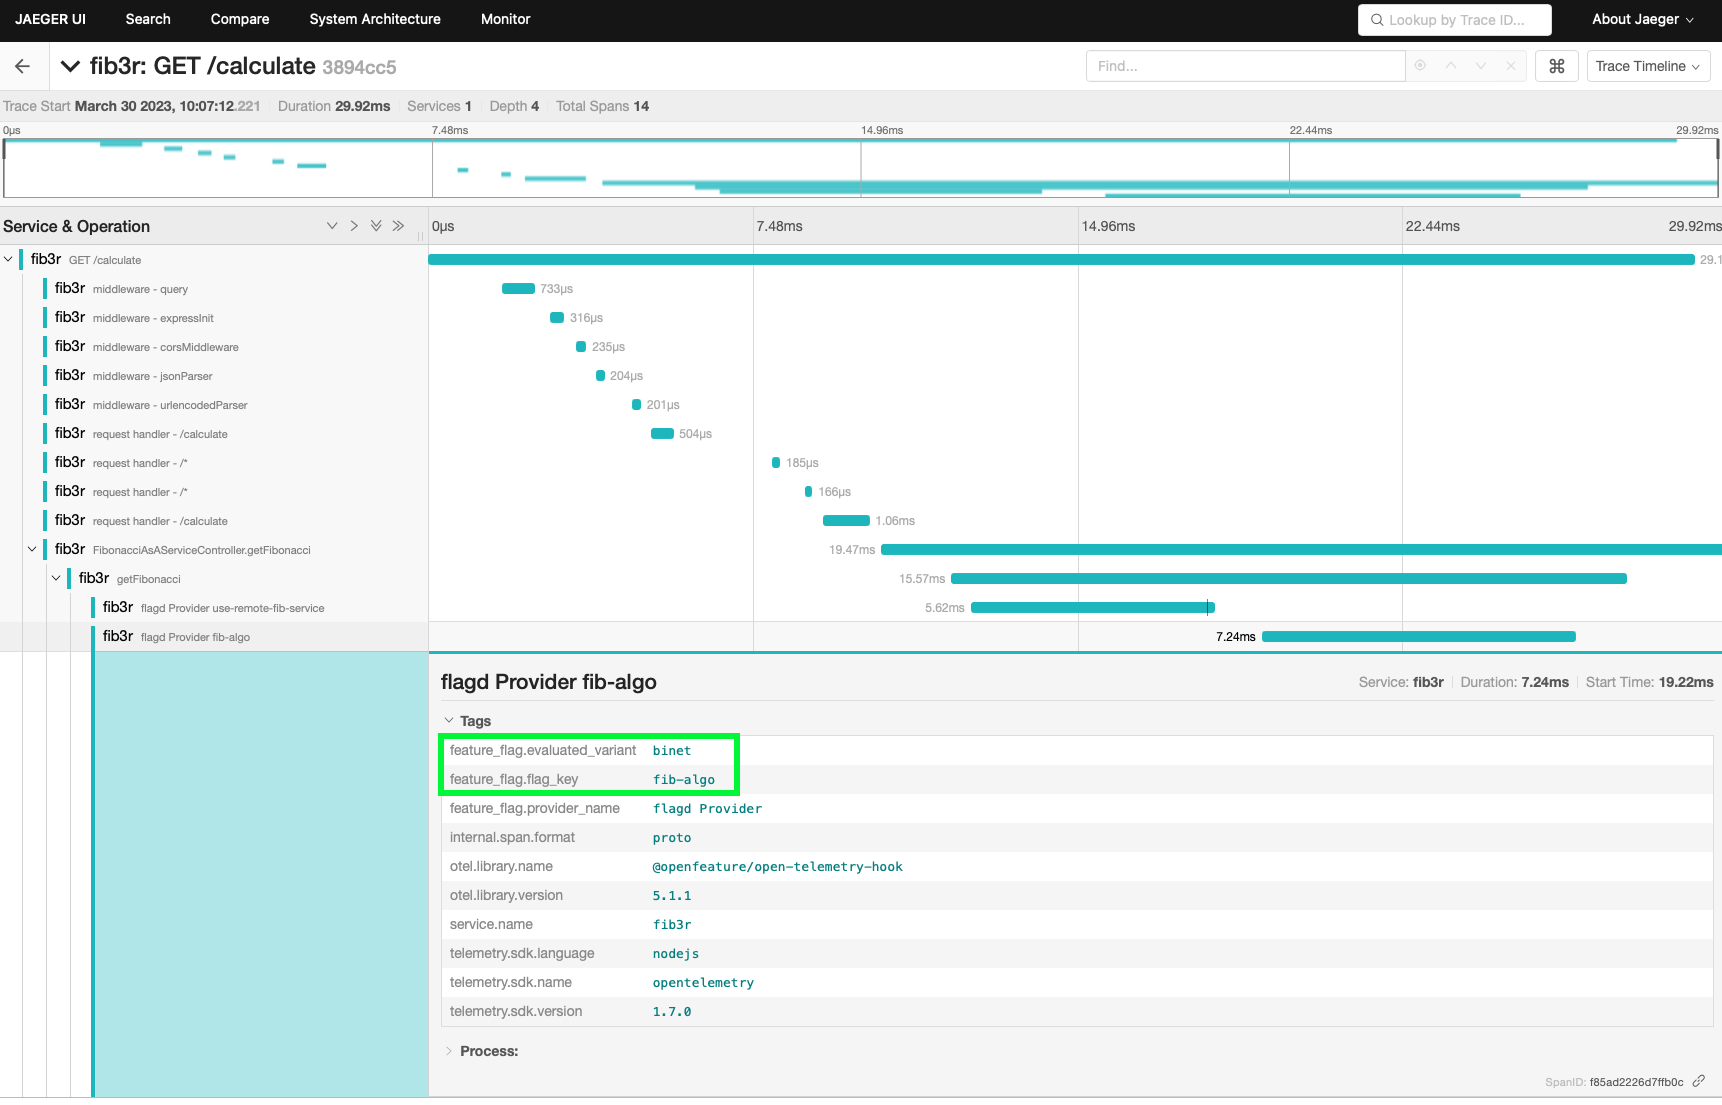Screen dimensions: 1722x1105
Task: Jump to next search result arrow
Action: coord(1481,66)
